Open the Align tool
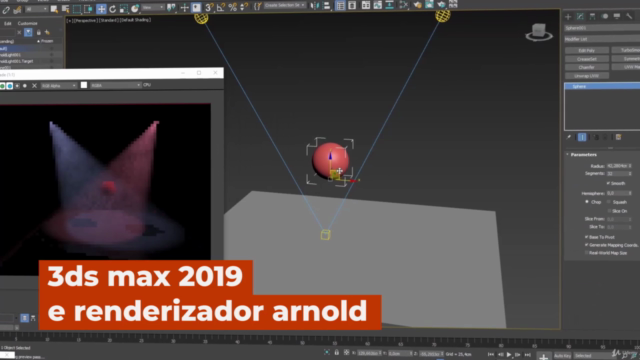The image size is (640, 360). (x=327, y=6)
